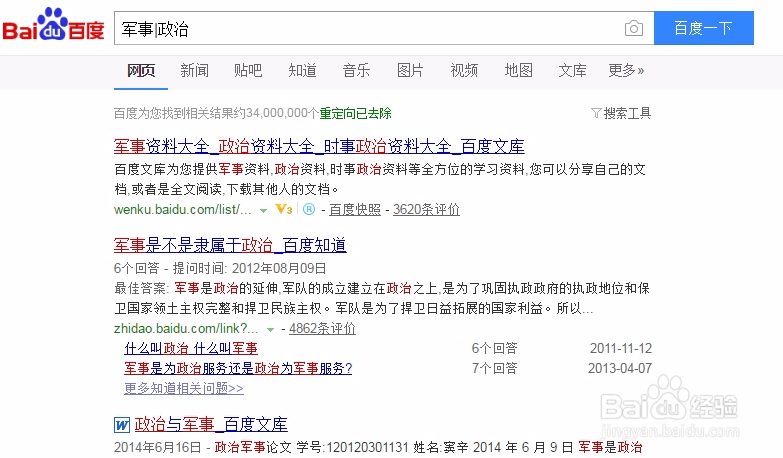Click the 7个回答 count
This screenshot has width=783, height=458.
494,368
